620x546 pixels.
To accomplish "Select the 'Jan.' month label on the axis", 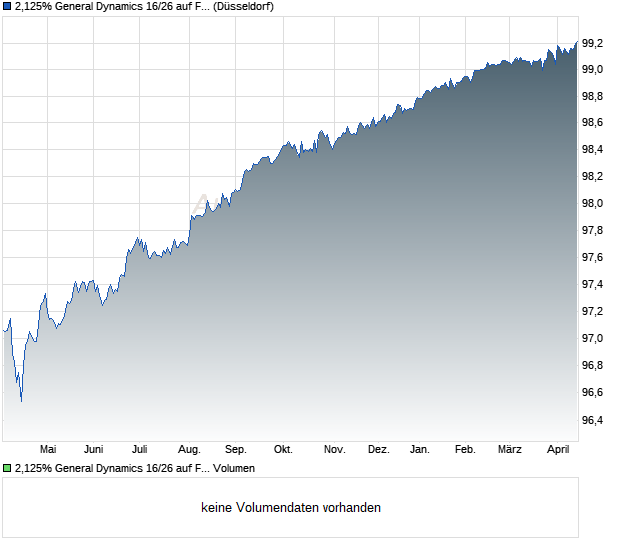I will (420, 449).
